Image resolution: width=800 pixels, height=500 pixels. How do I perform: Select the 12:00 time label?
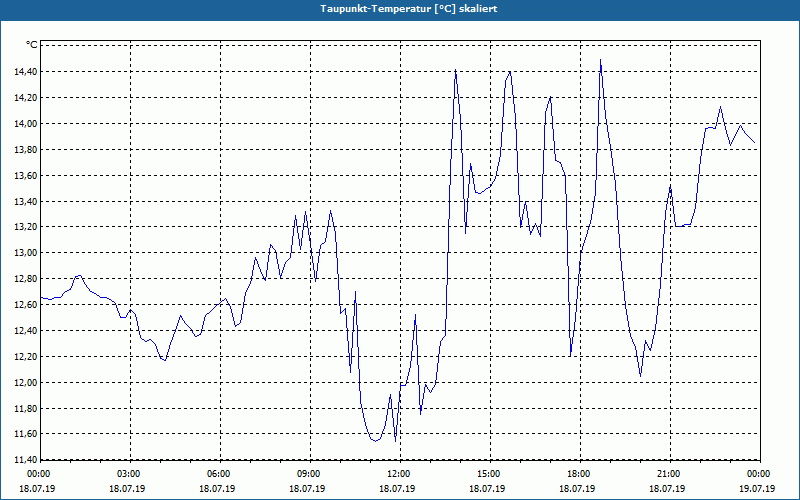pyautogui.click(x=397, y=474)
